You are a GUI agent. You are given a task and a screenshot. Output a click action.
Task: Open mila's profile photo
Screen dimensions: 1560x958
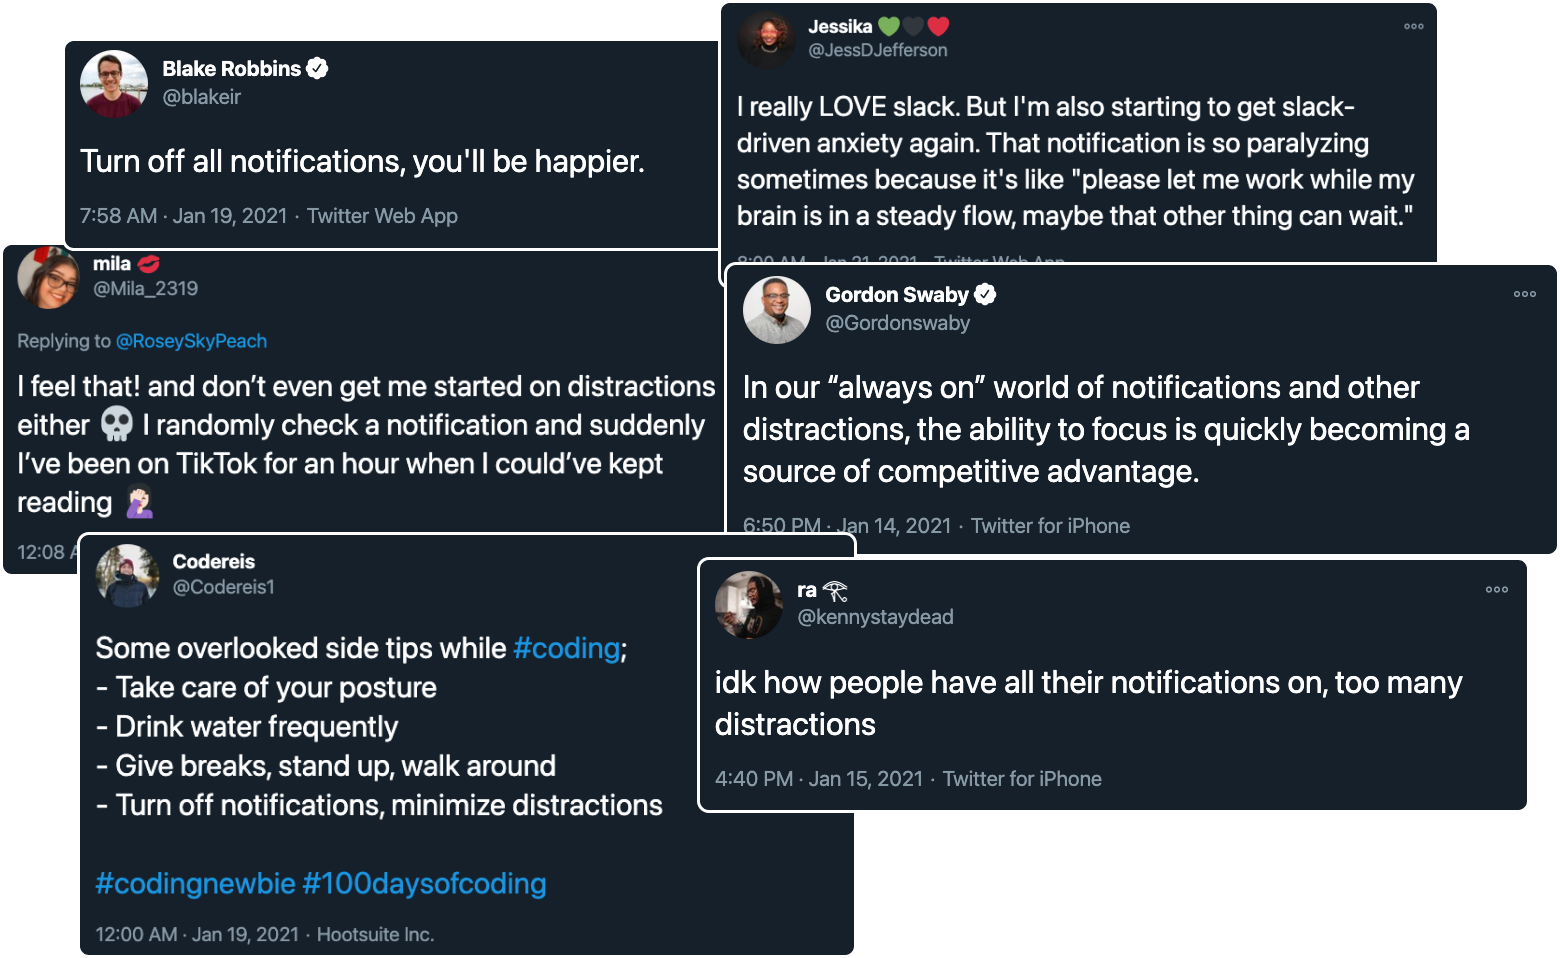point(48,277)
